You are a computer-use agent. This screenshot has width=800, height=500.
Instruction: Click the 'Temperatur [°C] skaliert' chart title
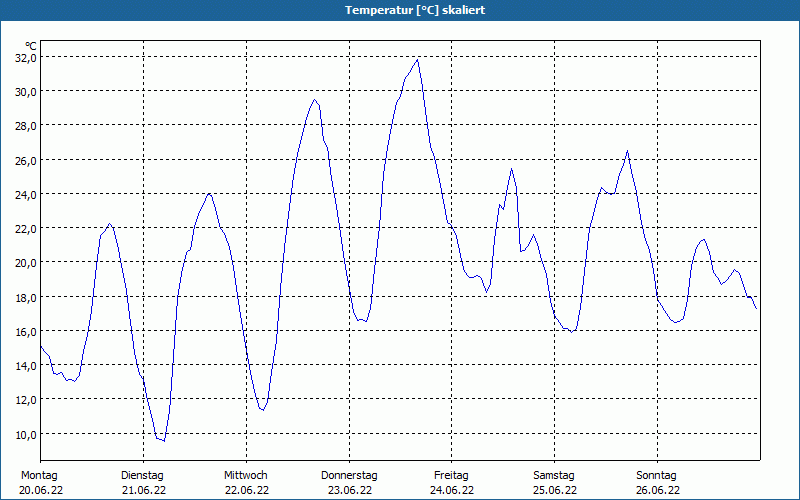click(x=400, y=10)
